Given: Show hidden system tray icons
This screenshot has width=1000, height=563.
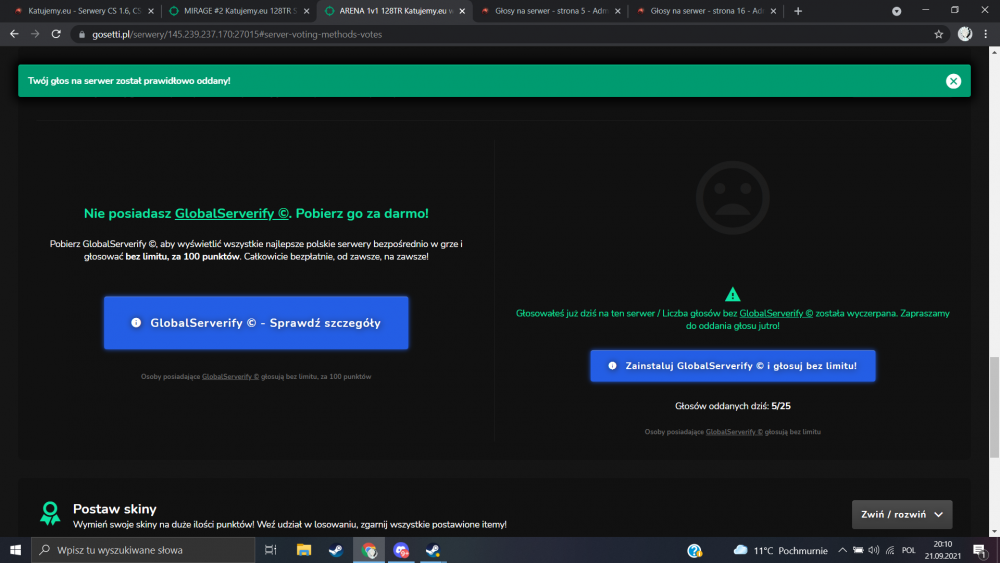Looking at the screenshot, I should click(842, 550).
